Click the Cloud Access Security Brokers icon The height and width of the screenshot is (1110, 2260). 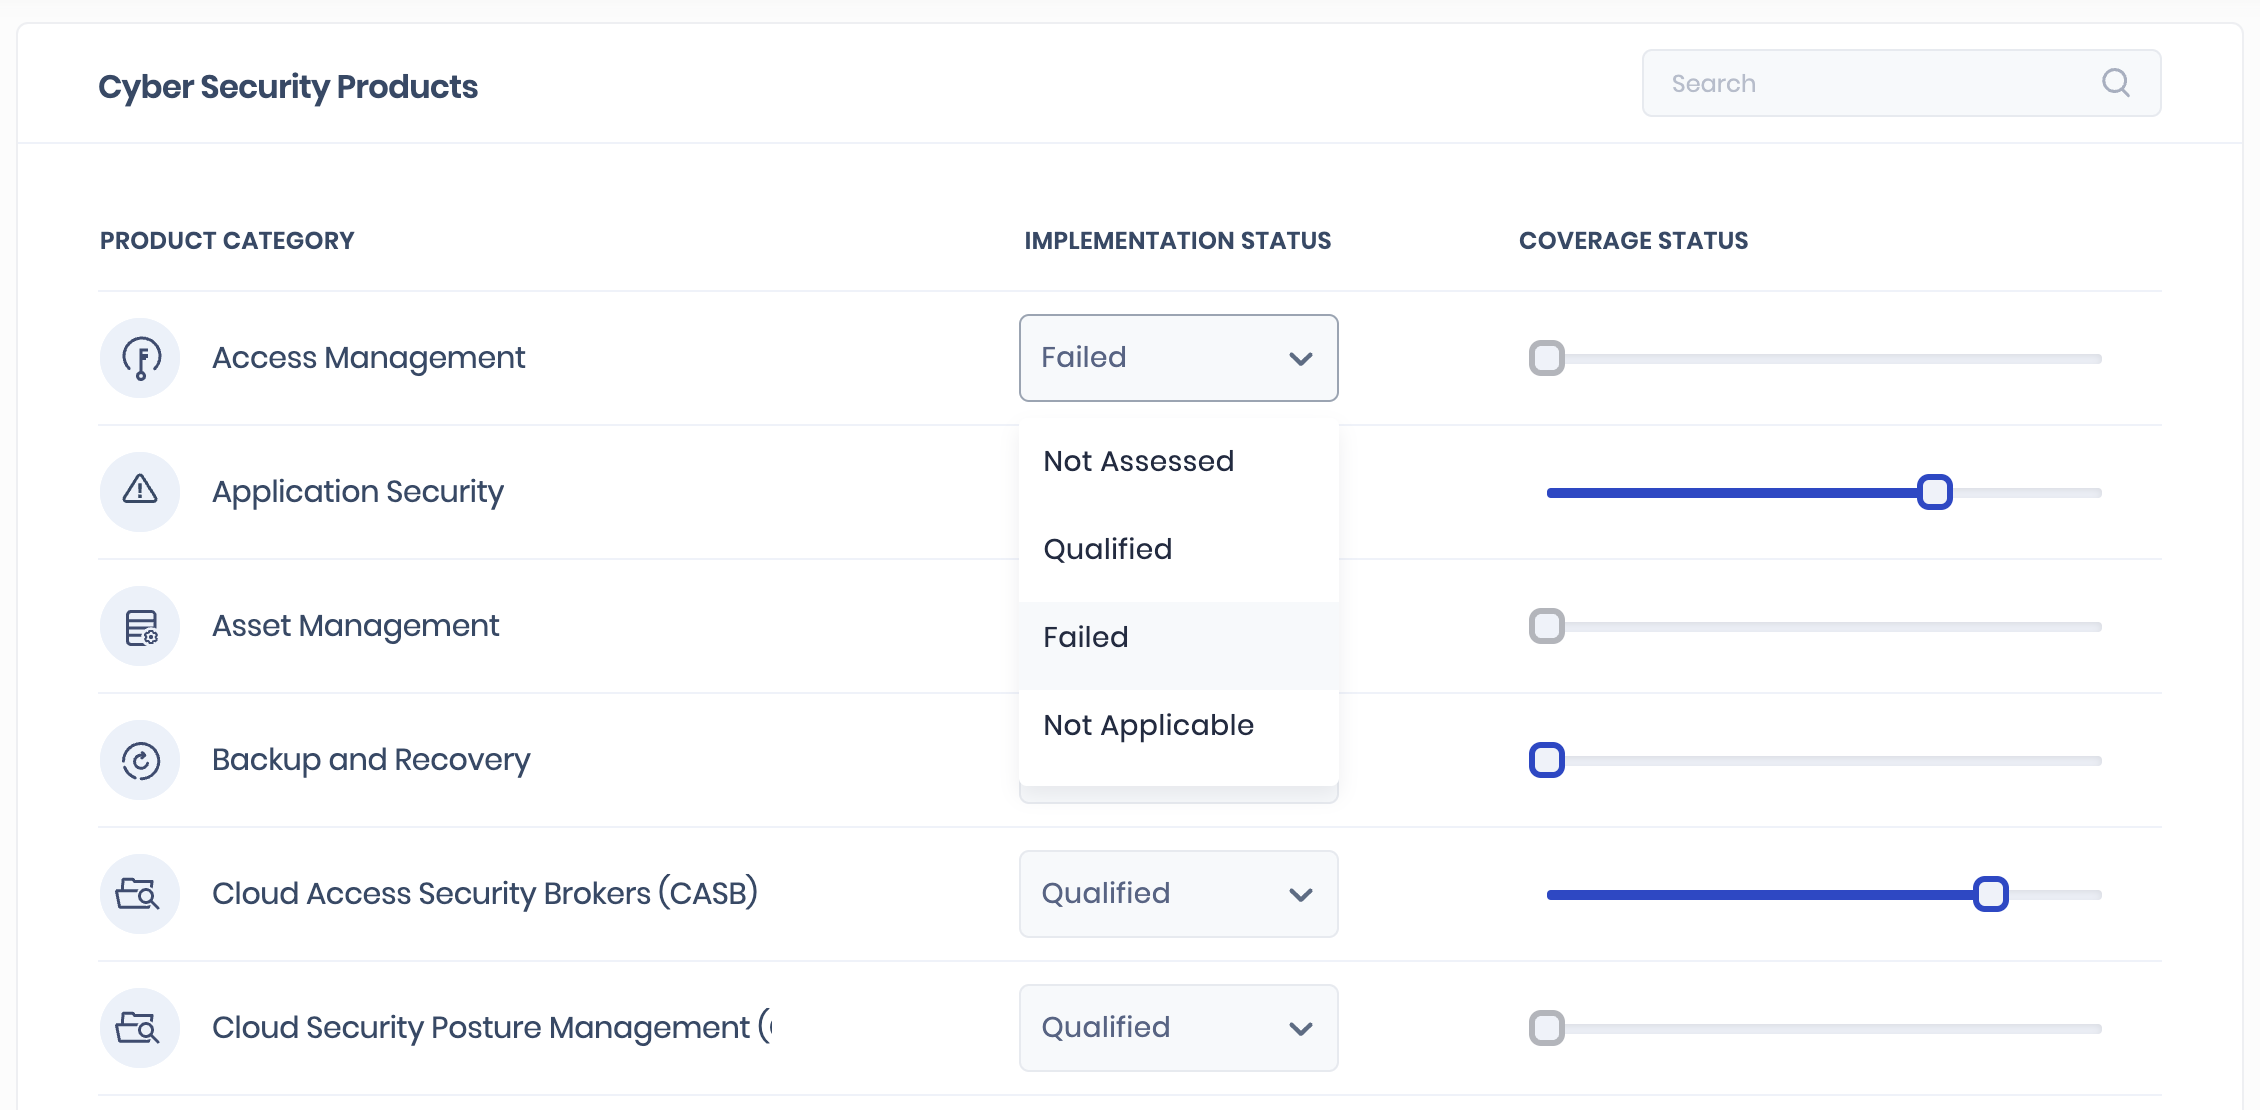140,894
